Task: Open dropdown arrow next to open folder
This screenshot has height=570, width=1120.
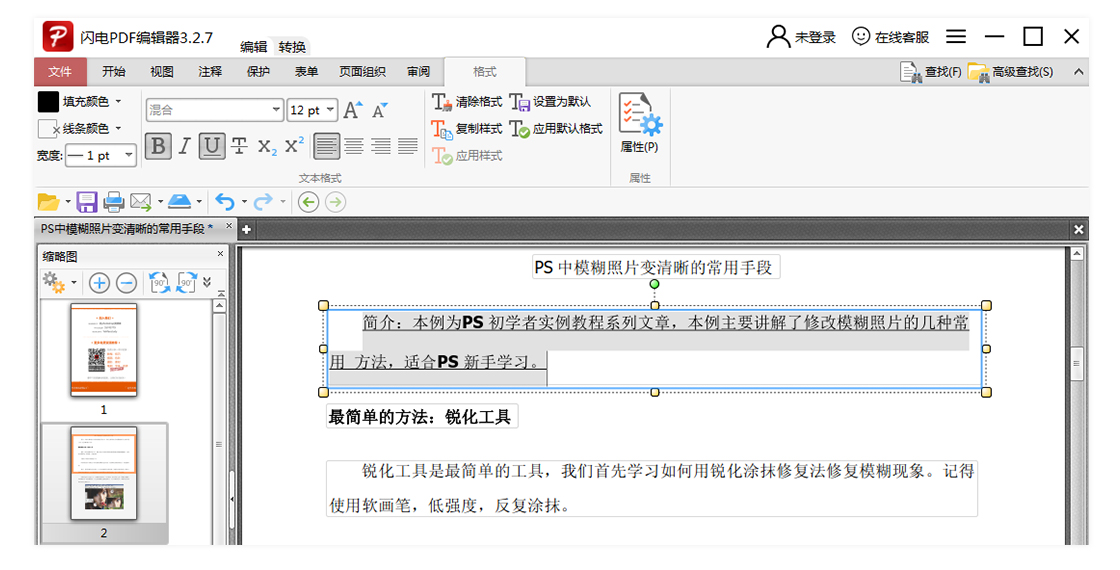Action: point(68,202)
